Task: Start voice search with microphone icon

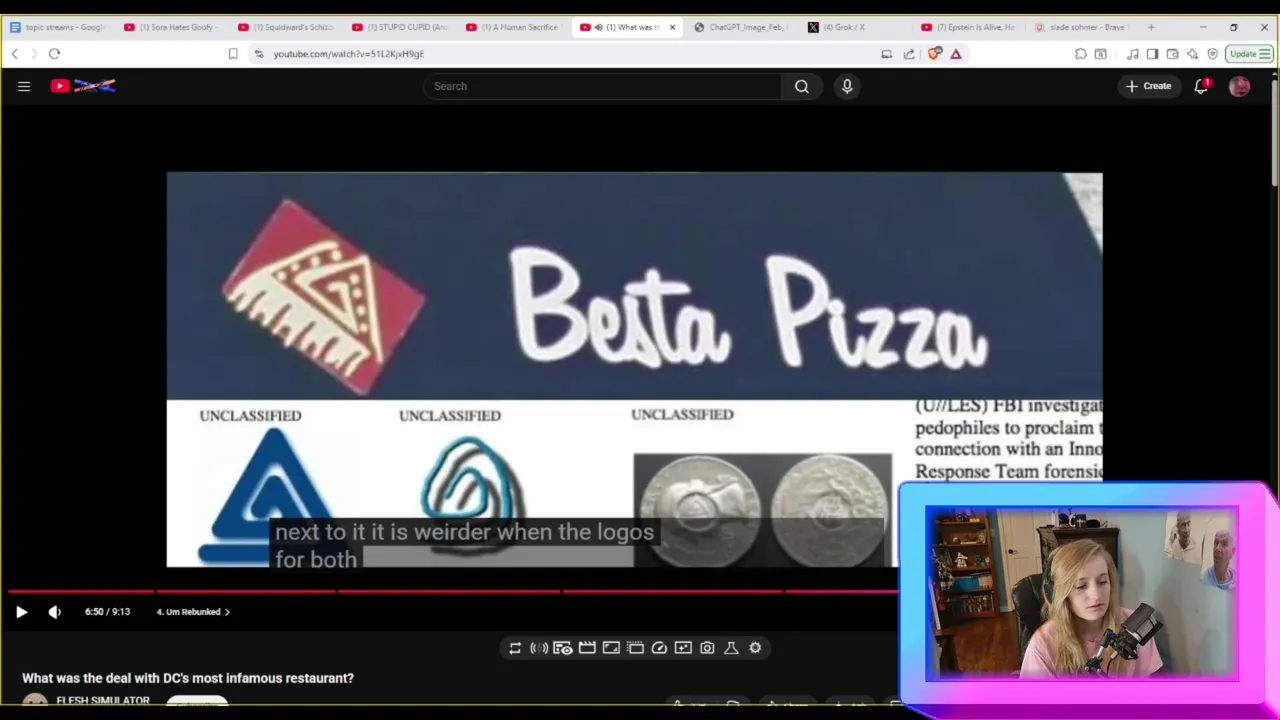Action: (x=847, y=86)
